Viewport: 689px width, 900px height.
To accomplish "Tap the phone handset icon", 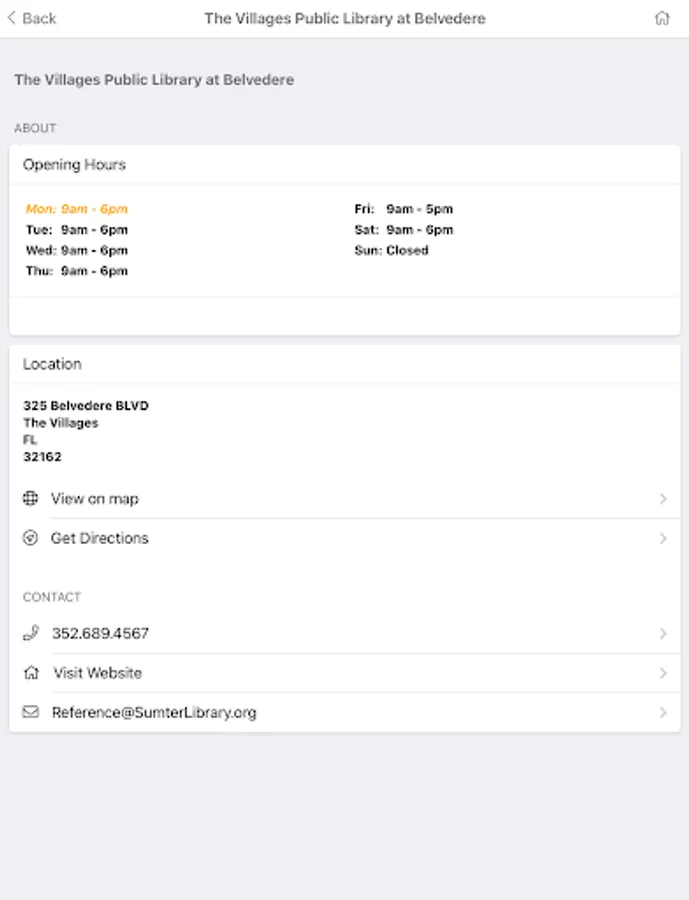I will point(31,633).
